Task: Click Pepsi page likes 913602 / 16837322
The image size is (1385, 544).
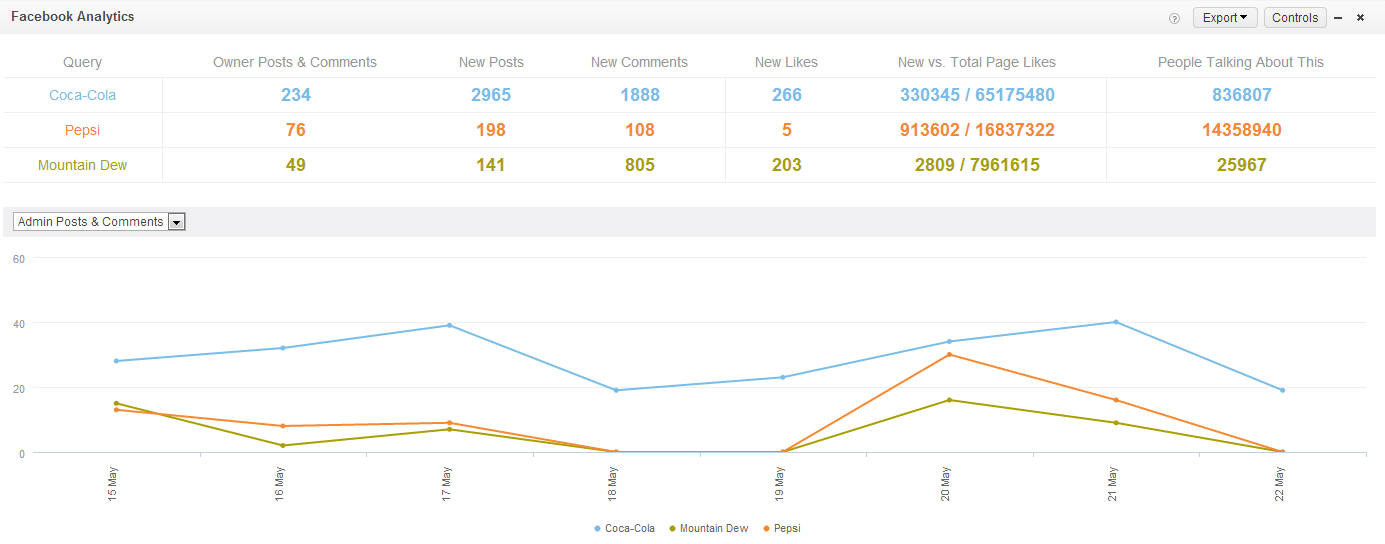Action: (x=977, y=130)
